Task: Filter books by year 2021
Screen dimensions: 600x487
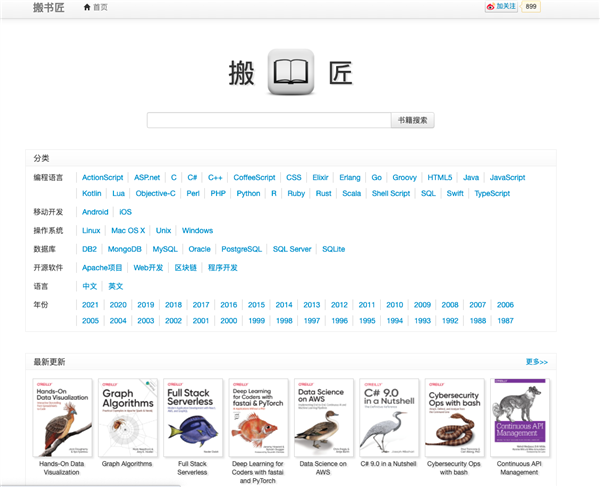Action: [90, 305]
